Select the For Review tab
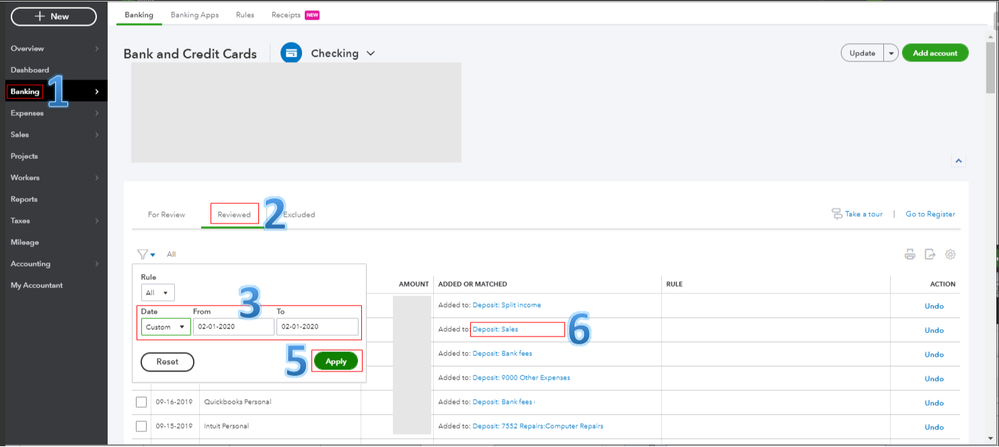The height and width of the screenshot is (447, 999). 166,215
